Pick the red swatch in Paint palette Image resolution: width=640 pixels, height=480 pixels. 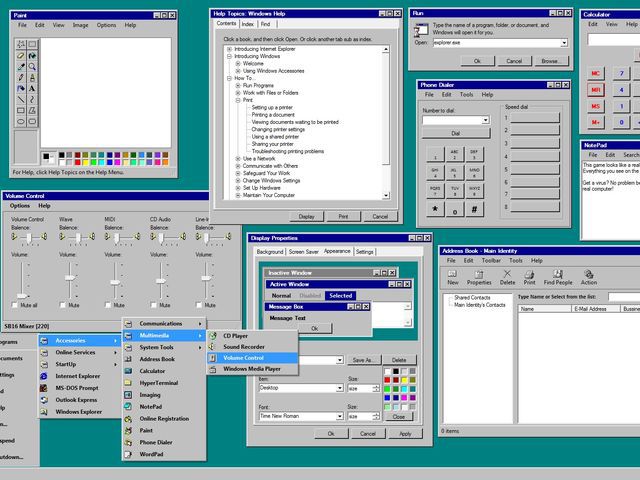pos(78,162)
